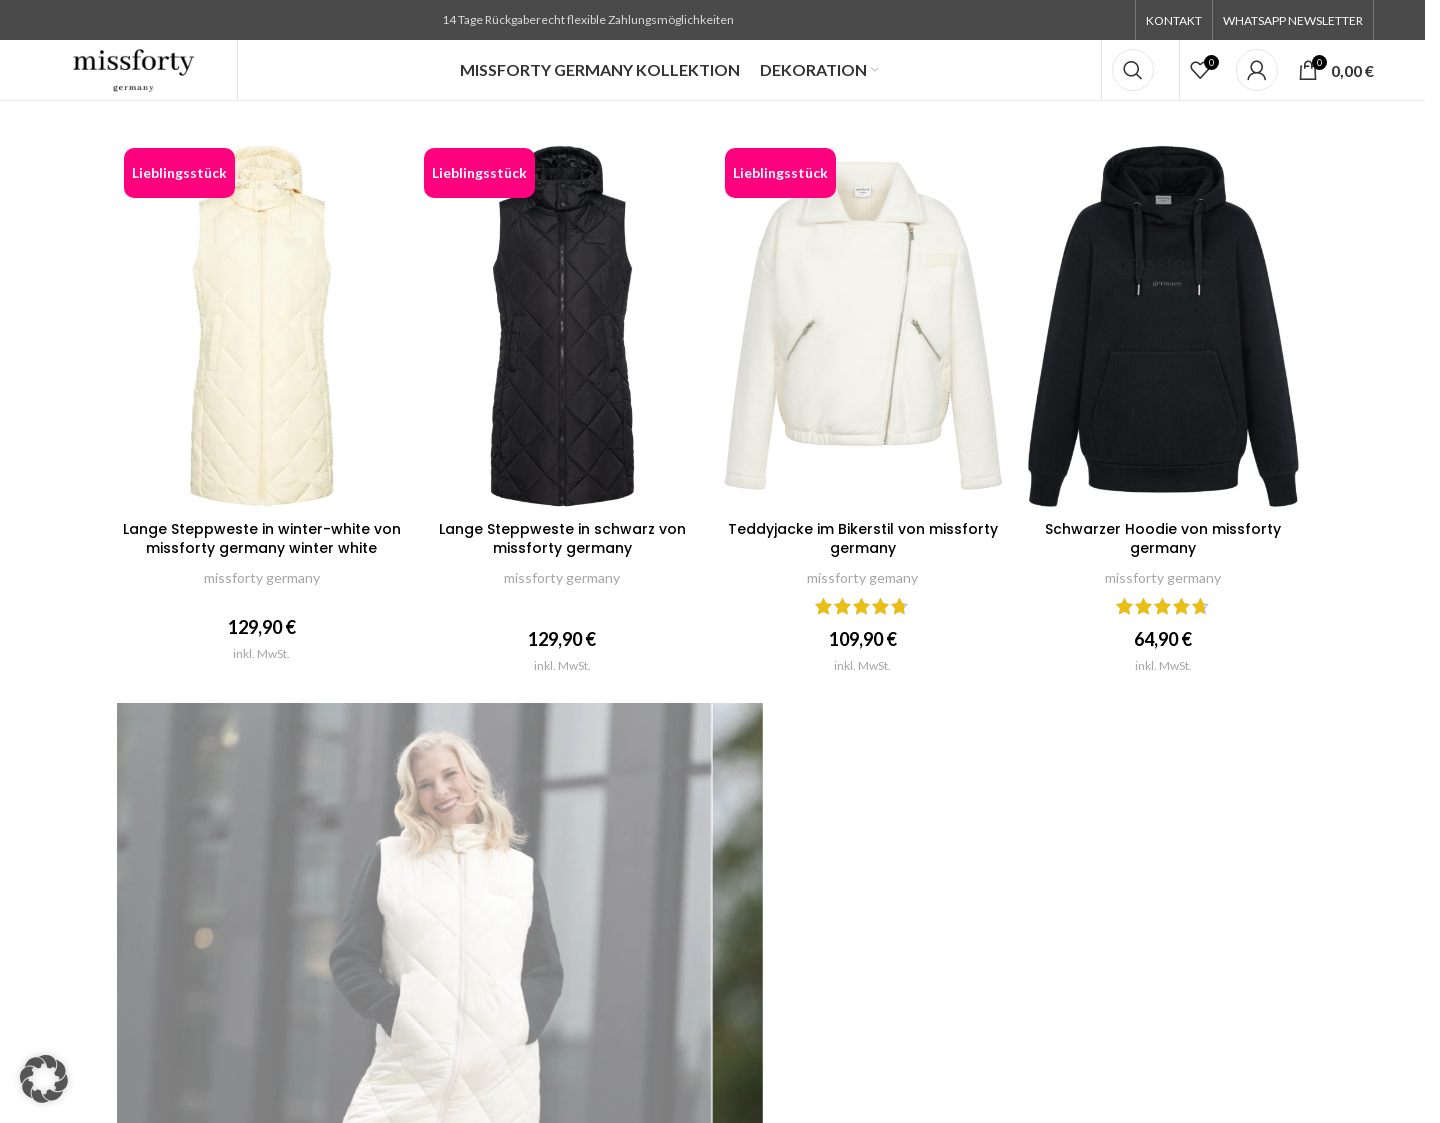Open Missforty Germany Kollektion menu
Screen dimensions: 1440x1123
(600, 70)
